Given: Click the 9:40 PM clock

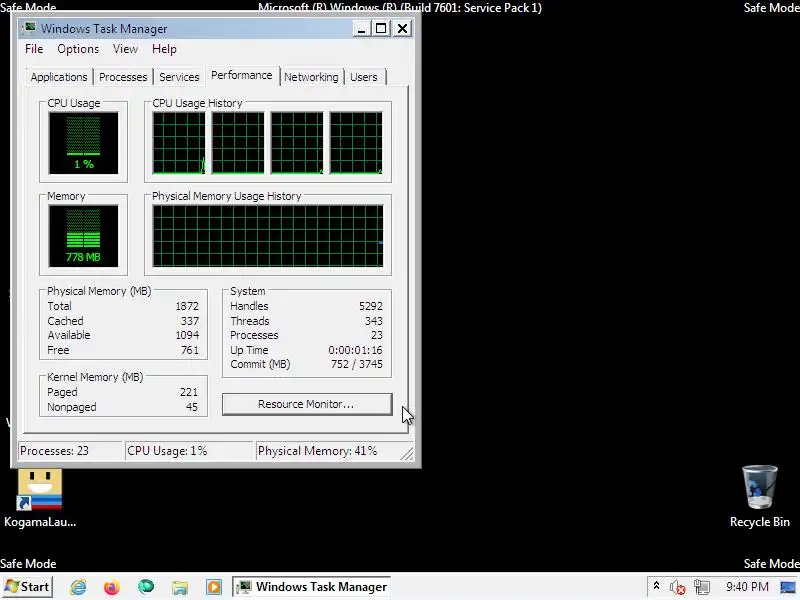Looking at the screenshot, I should click(x=747, y=587).
